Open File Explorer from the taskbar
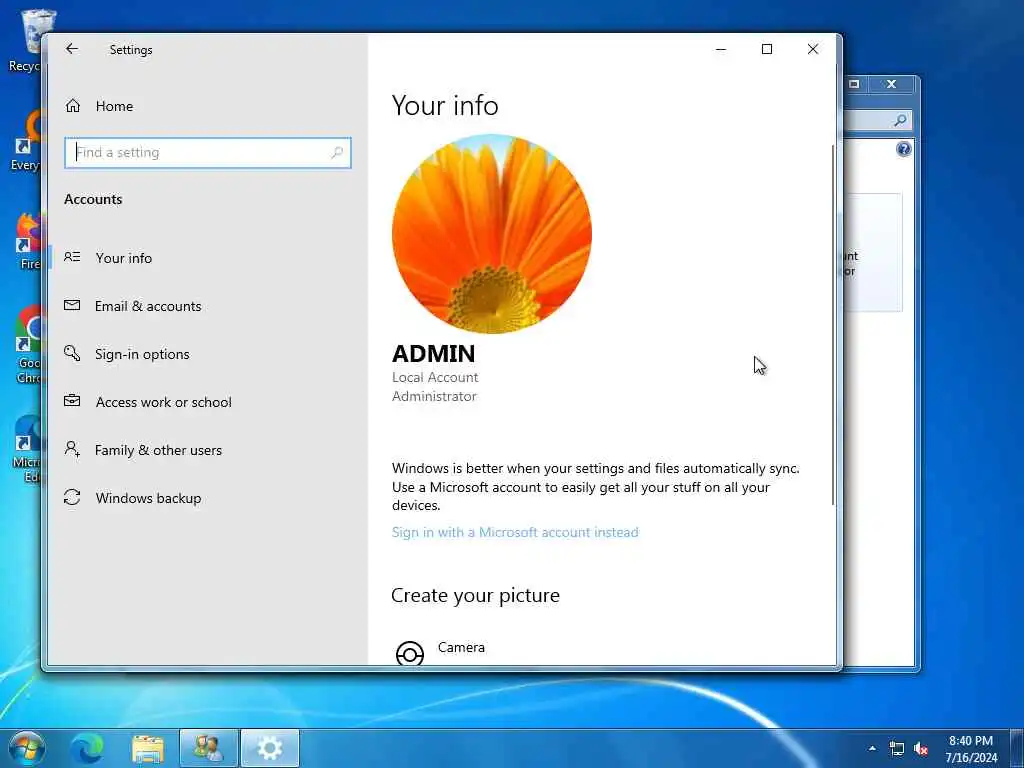This screenshot has width=1024, height=768. [x=148, y=748]
